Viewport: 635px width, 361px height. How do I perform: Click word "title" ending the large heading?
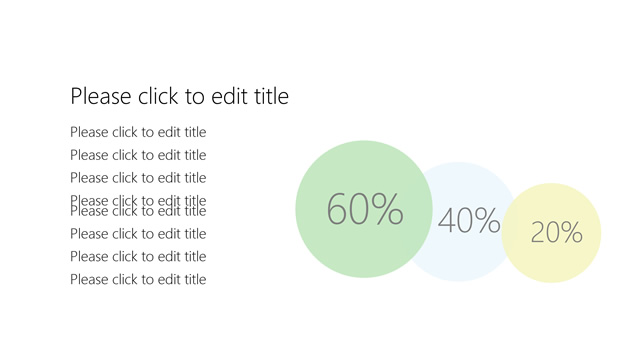(x=271, y=96)
